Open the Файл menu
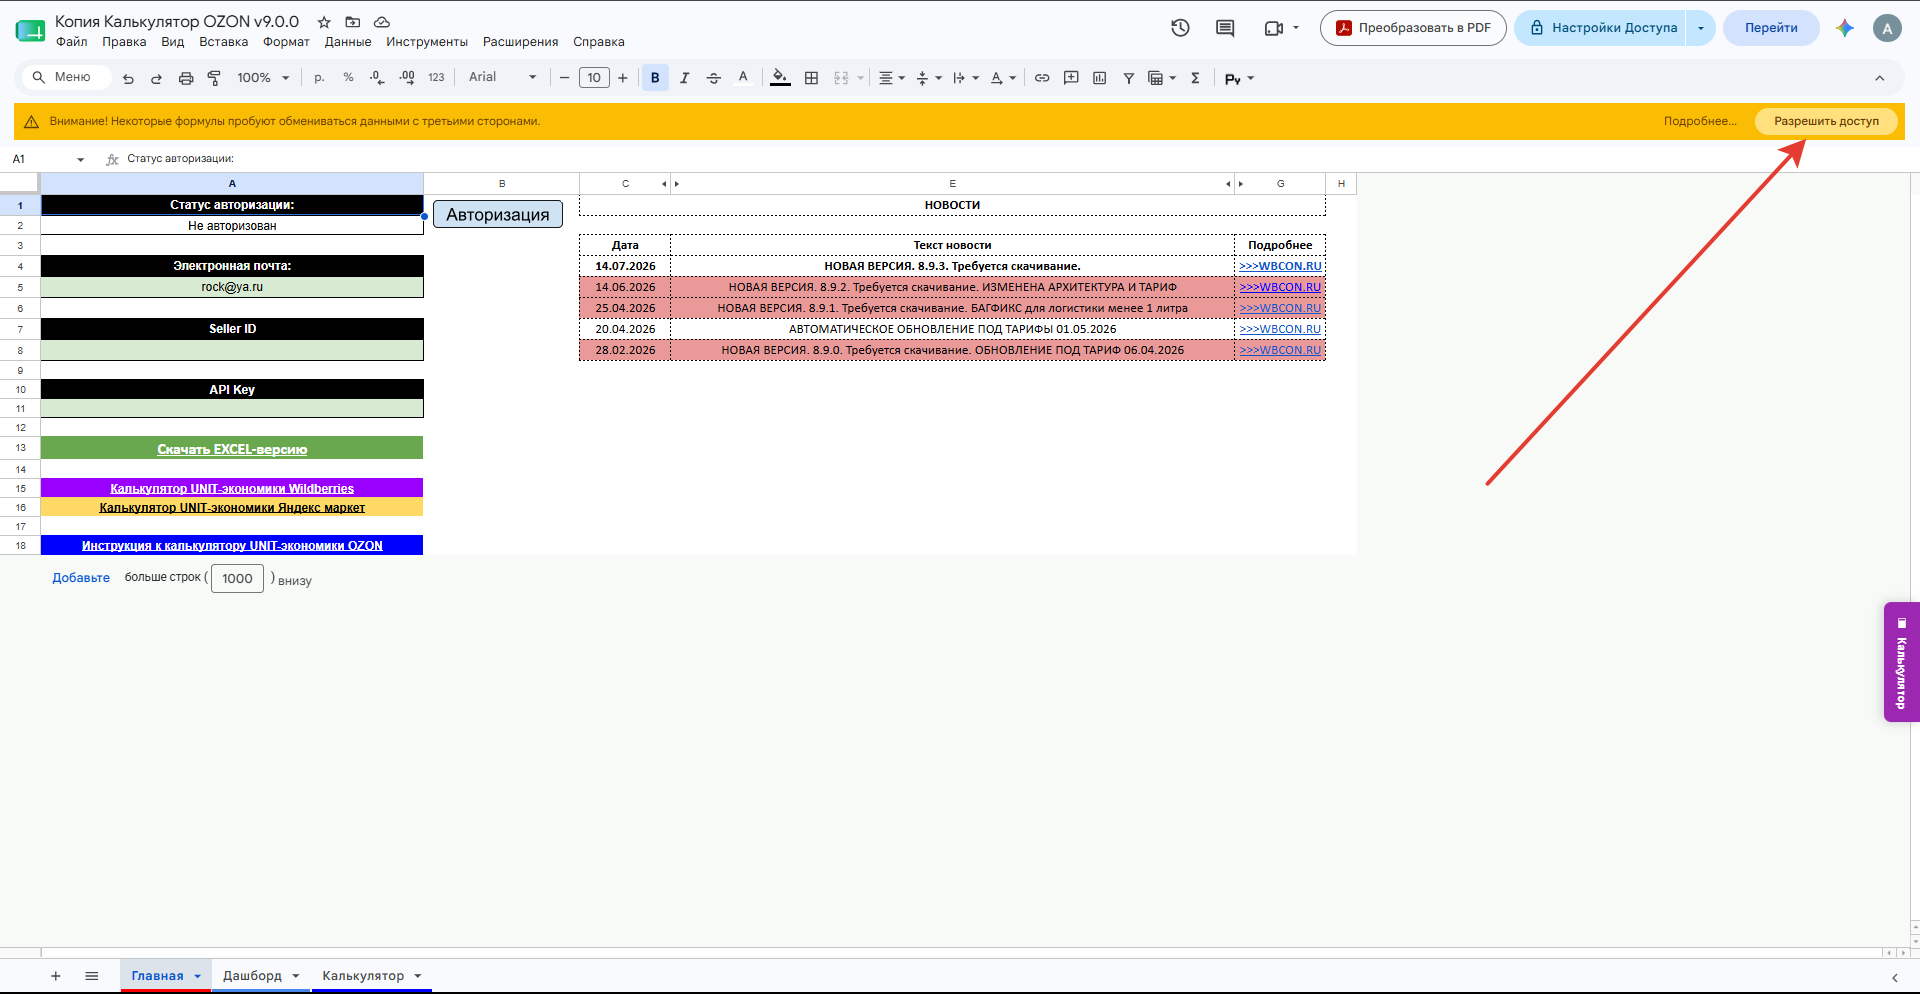 click(72, 42)
